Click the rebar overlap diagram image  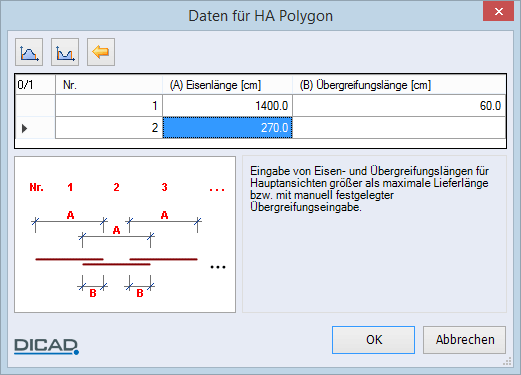pyautogui.click(x=125, y=234)
